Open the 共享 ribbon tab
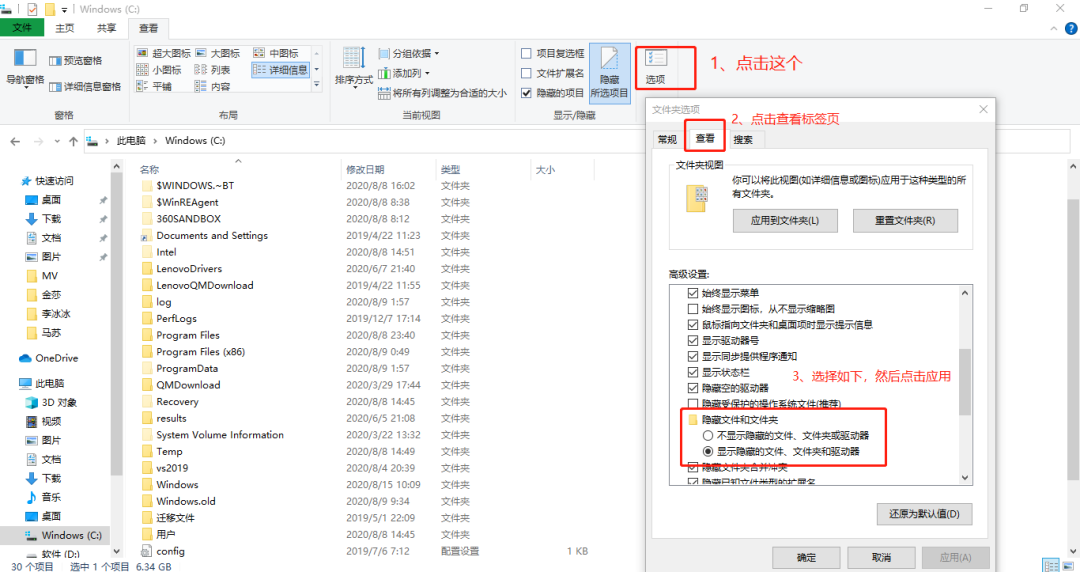This screenshot has height=572, width=1080. click(106, 28)
